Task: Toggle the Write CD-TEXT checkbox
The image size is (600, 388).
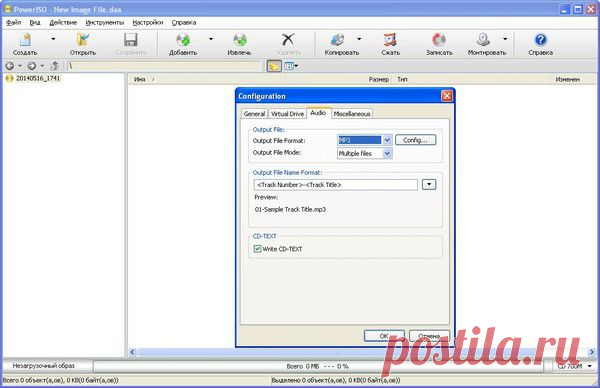Action: [257, 249]
